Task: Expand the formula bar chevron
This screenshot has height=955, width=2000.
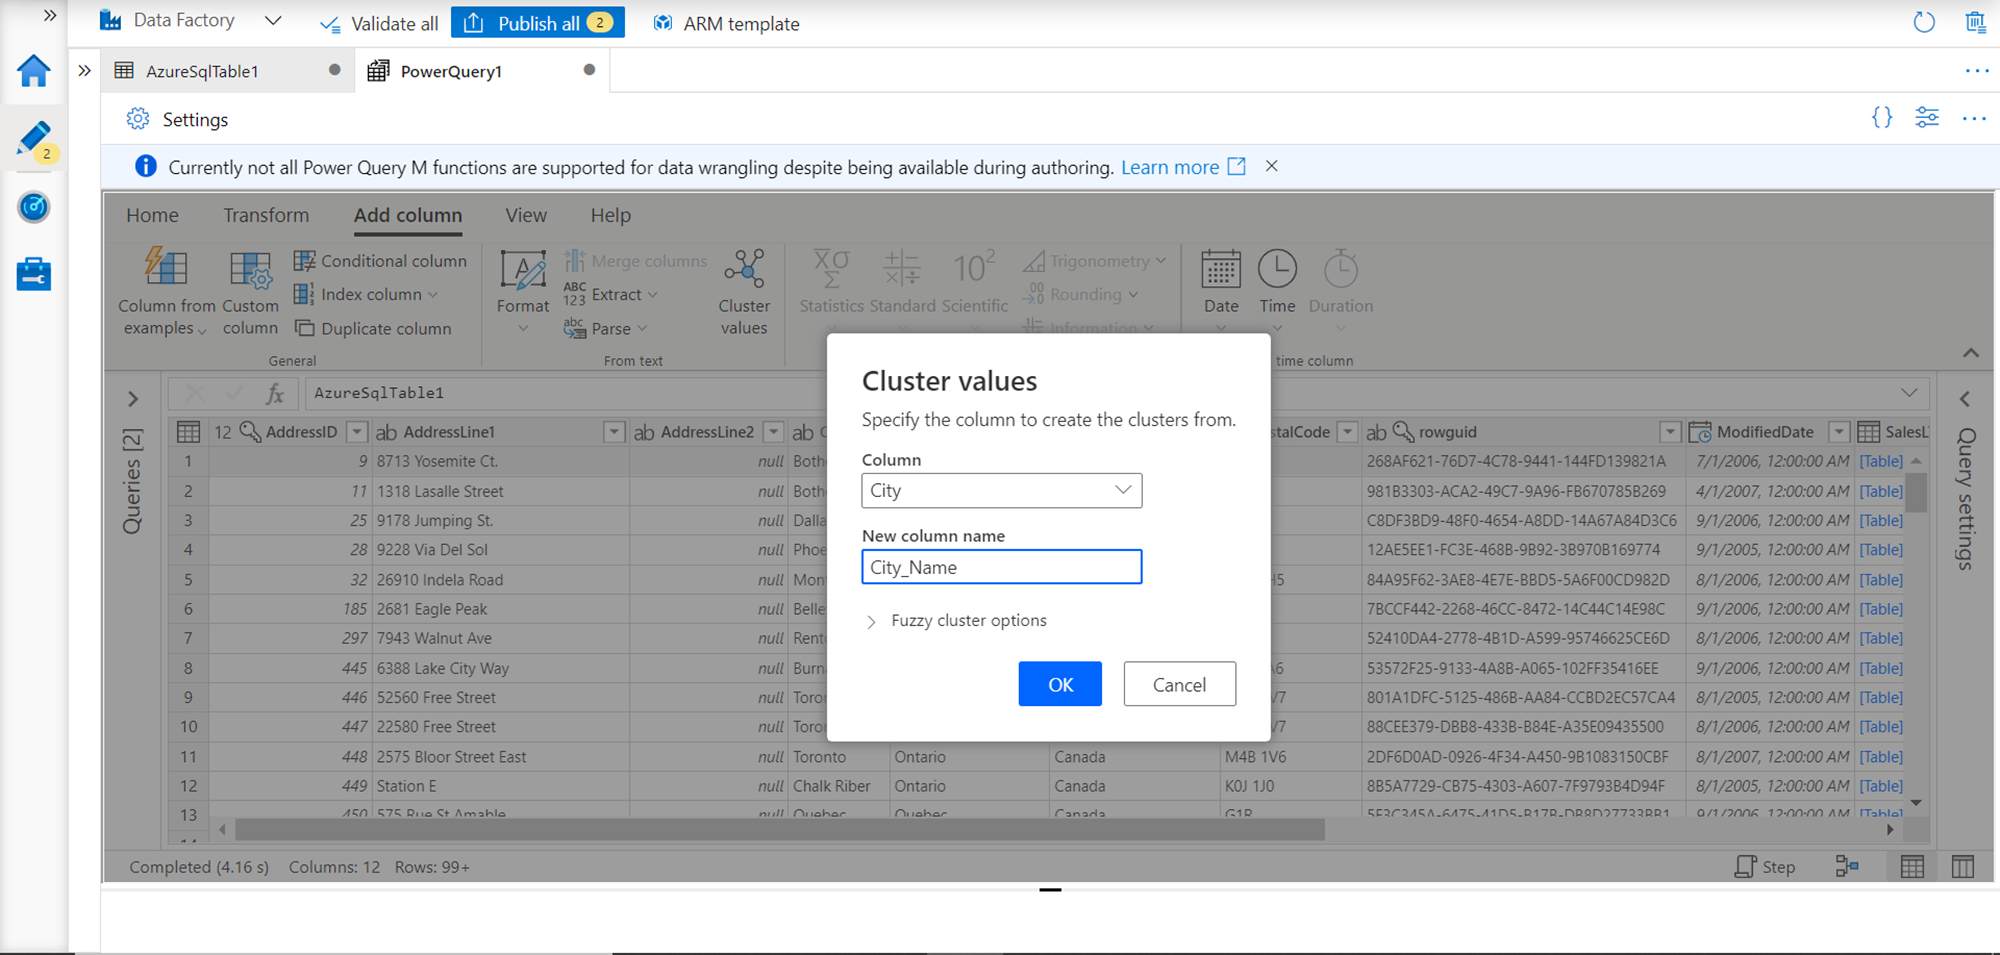Action: (x=1909, y=393)
